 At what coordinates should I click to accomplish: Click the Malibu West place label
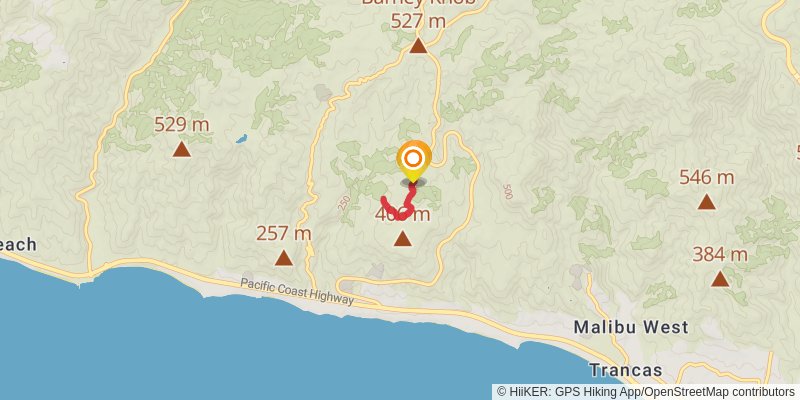pos(631,327)
